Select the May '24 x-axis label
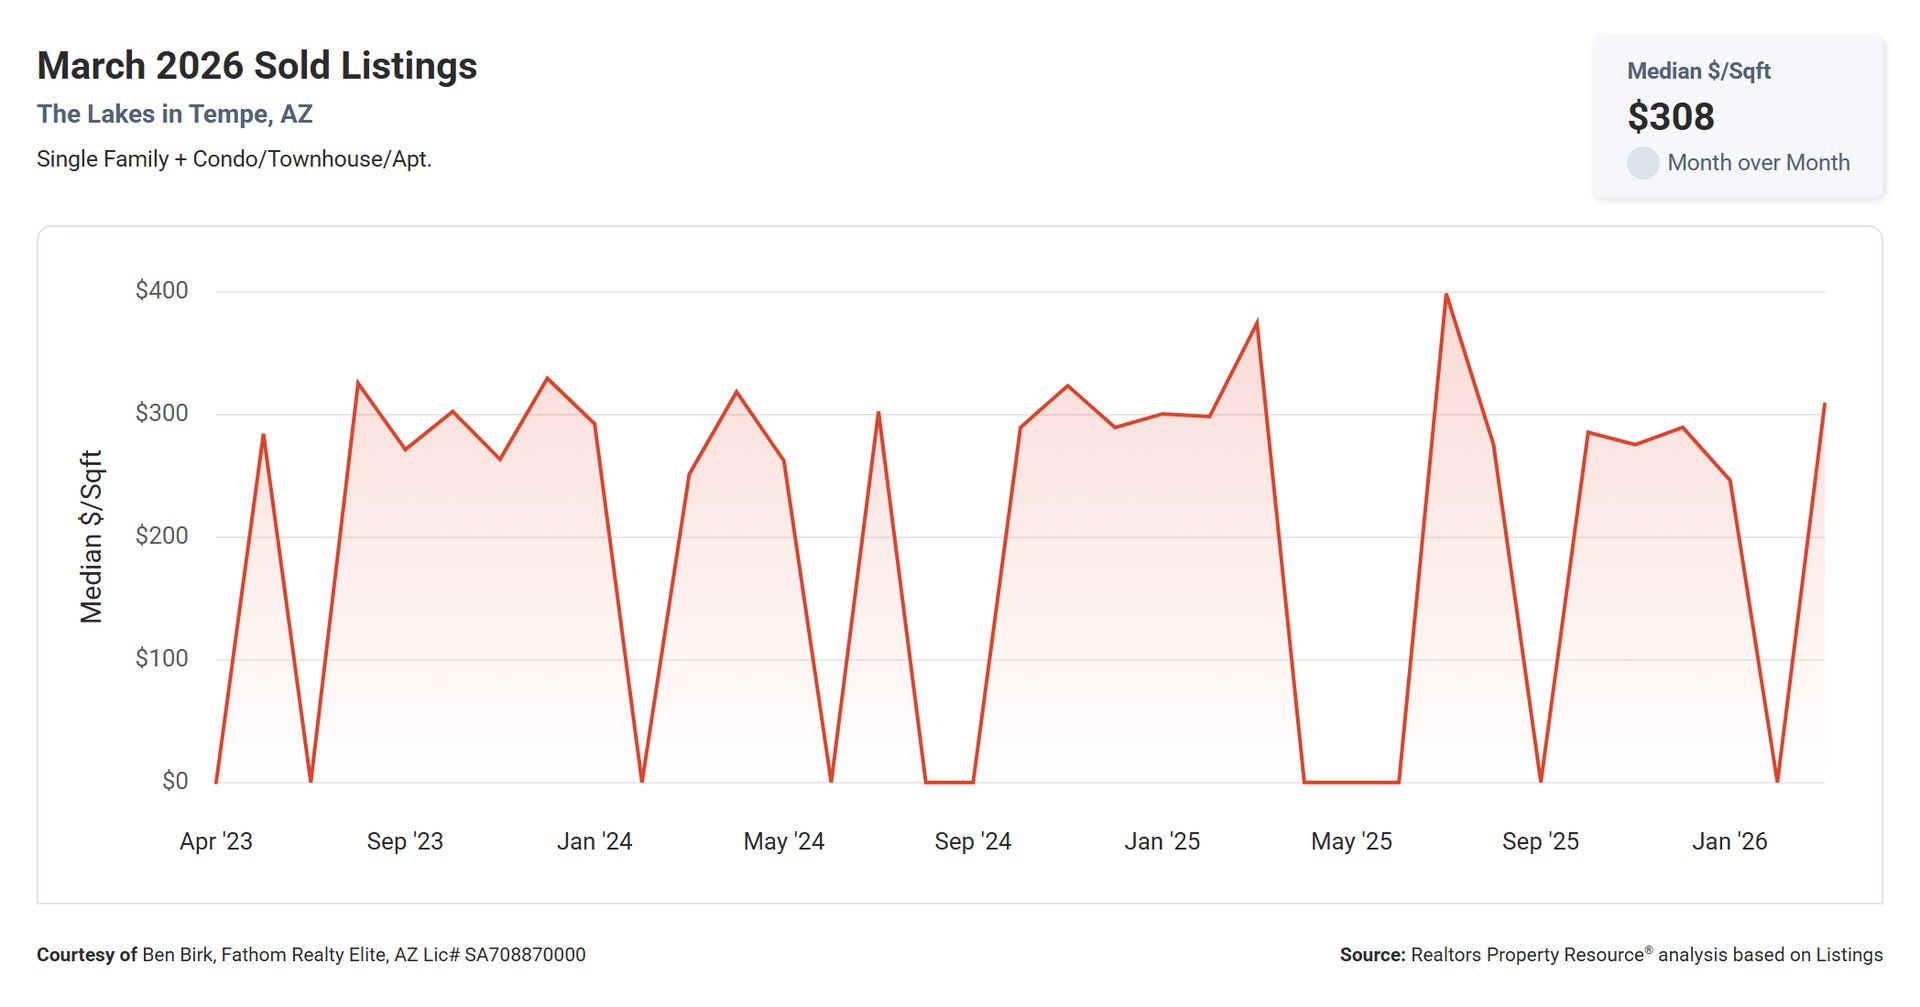The width and height of the screenshot is (1920, 1007). click(x=783, y=842)
